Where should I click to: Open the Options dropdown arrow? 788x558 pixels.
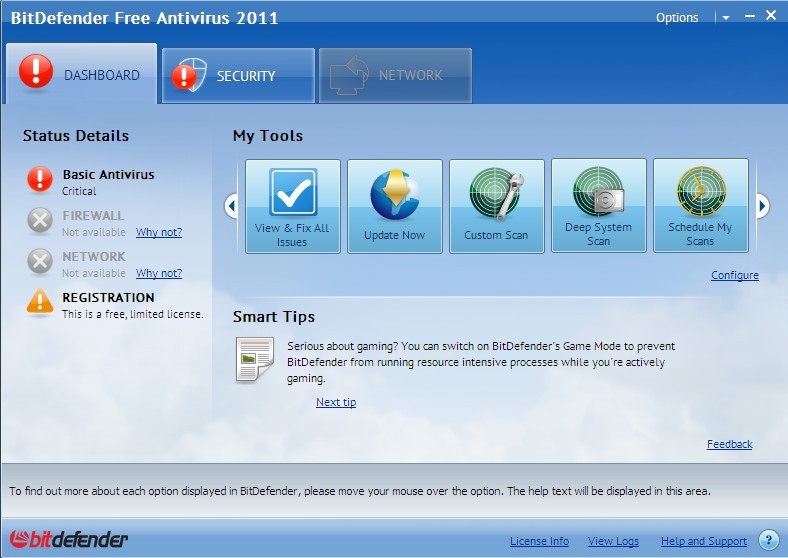725,18
